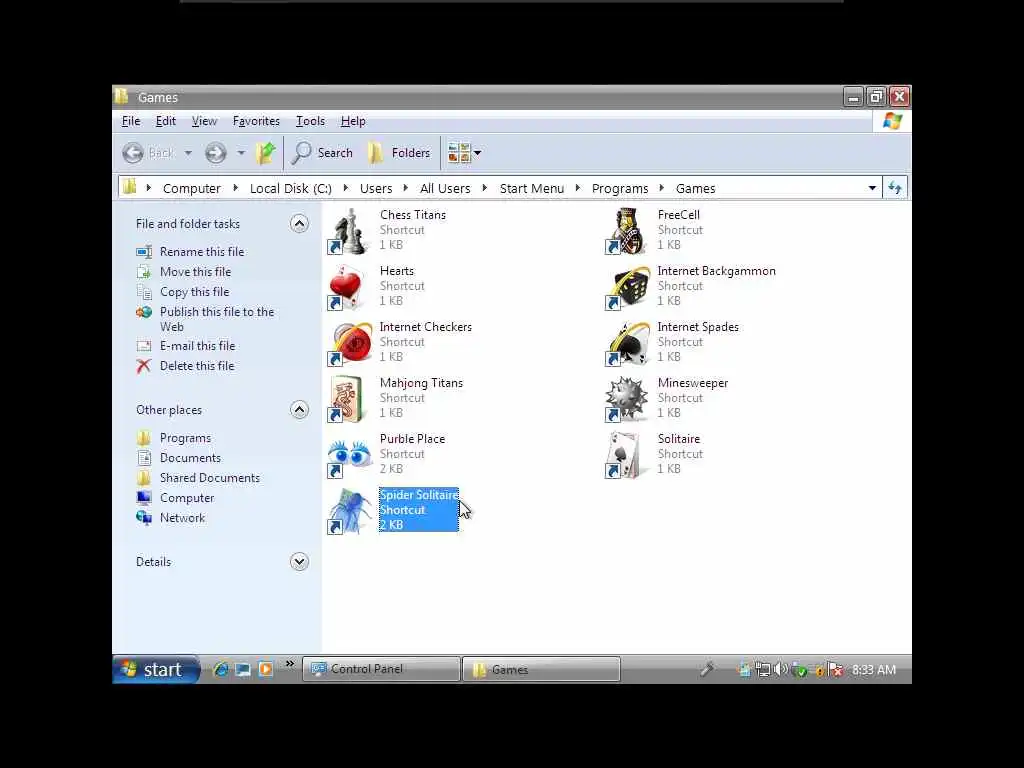The image size is (1024, 768).
Task: Open the Favorites menu
Action: coord(256,121)
